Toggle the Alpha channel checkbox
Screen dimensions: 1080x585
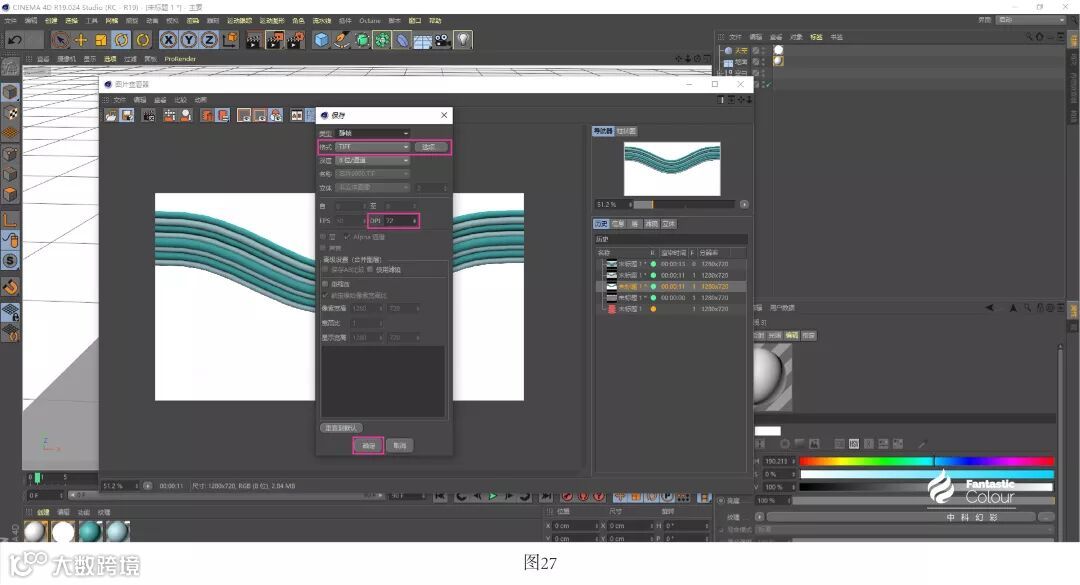coord(347,237)
